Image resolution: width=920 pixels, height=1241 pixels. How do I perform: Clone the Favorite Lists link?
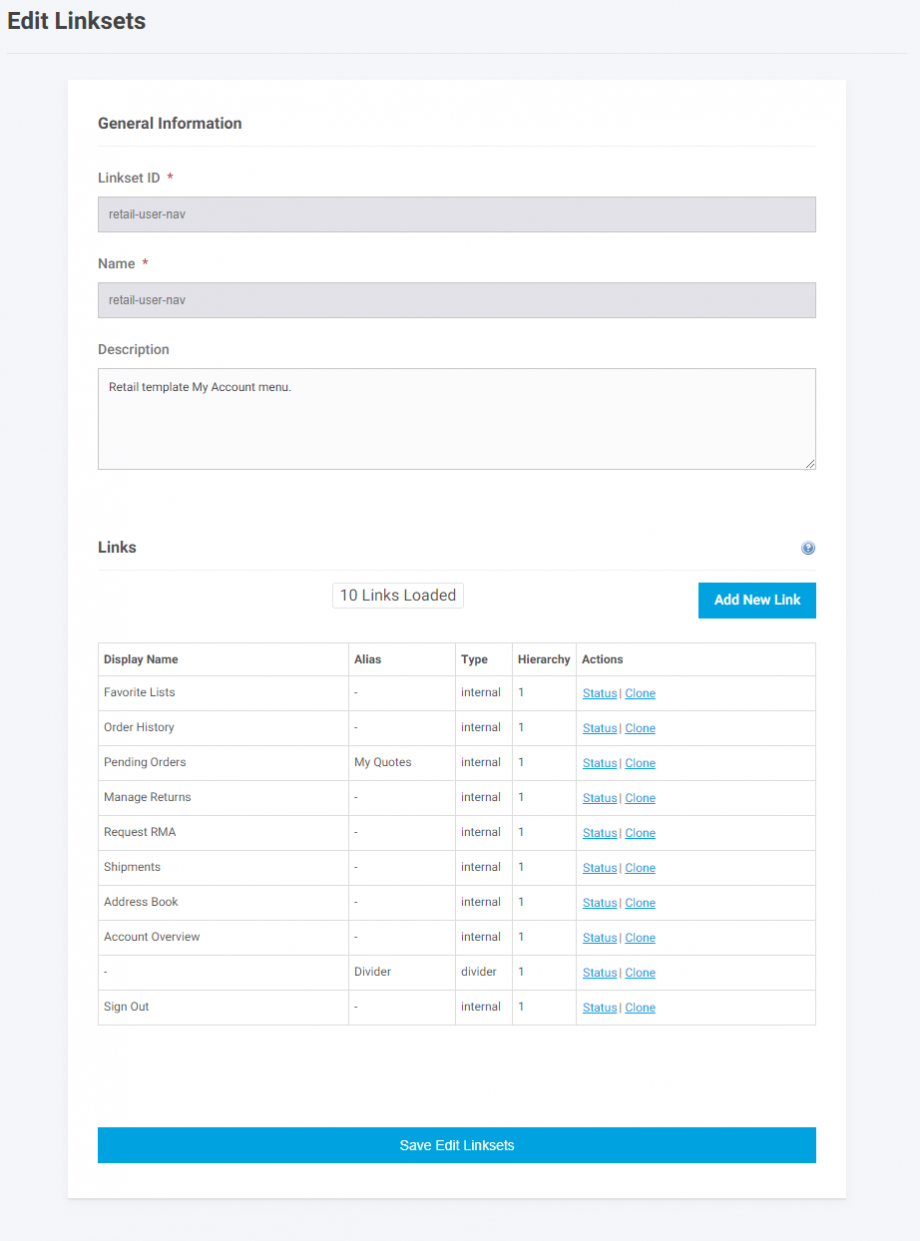(x=640, y=693)
